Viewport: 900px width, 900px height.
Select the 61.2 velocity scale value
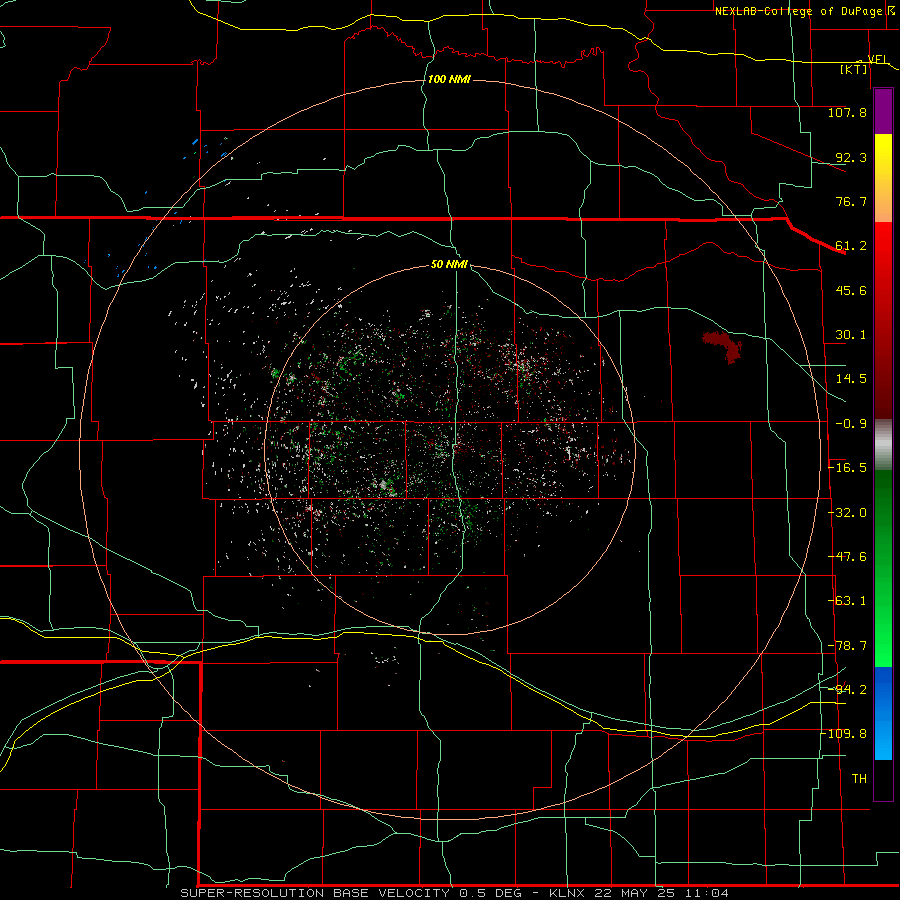pyautogui.click(x=851, y=246)
